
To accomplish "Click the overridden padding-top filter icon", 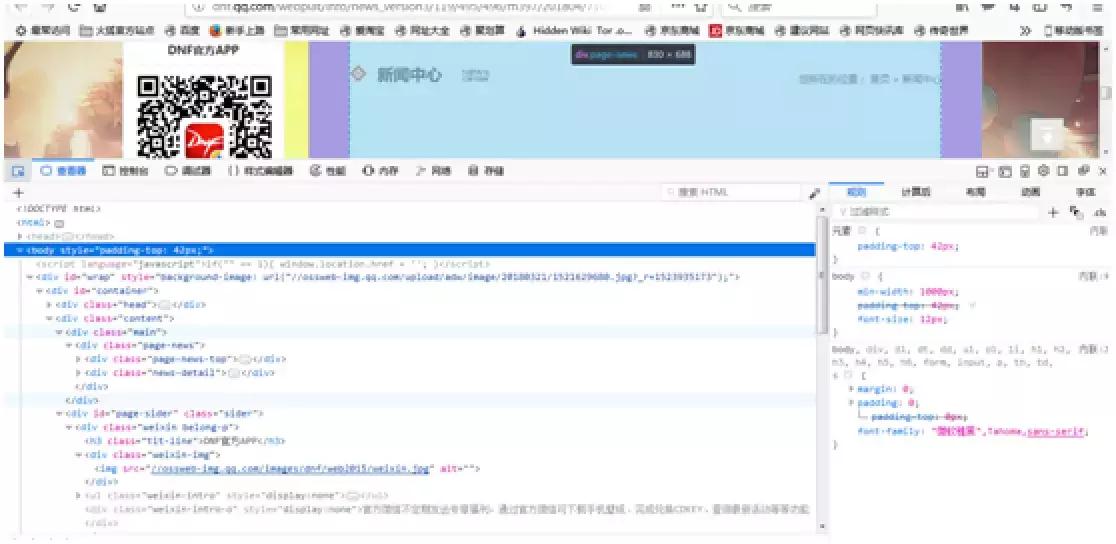I will pyautogui.click(x=973, y=305).
